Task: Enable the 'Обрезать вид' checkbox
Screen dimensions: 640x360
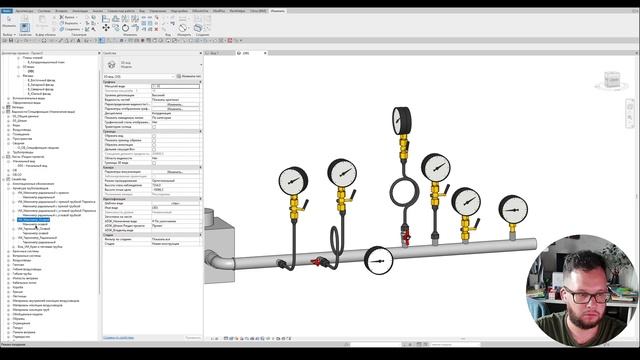Action: [x=154, y=136]
